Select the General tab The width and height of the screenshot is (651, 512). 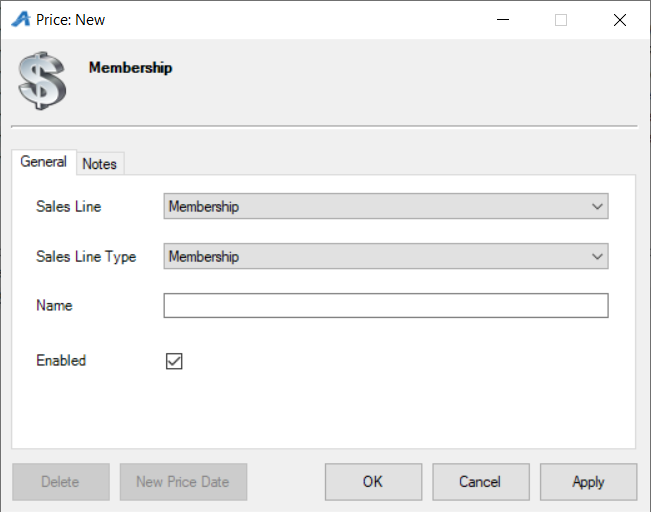click(x=44, y=162)
